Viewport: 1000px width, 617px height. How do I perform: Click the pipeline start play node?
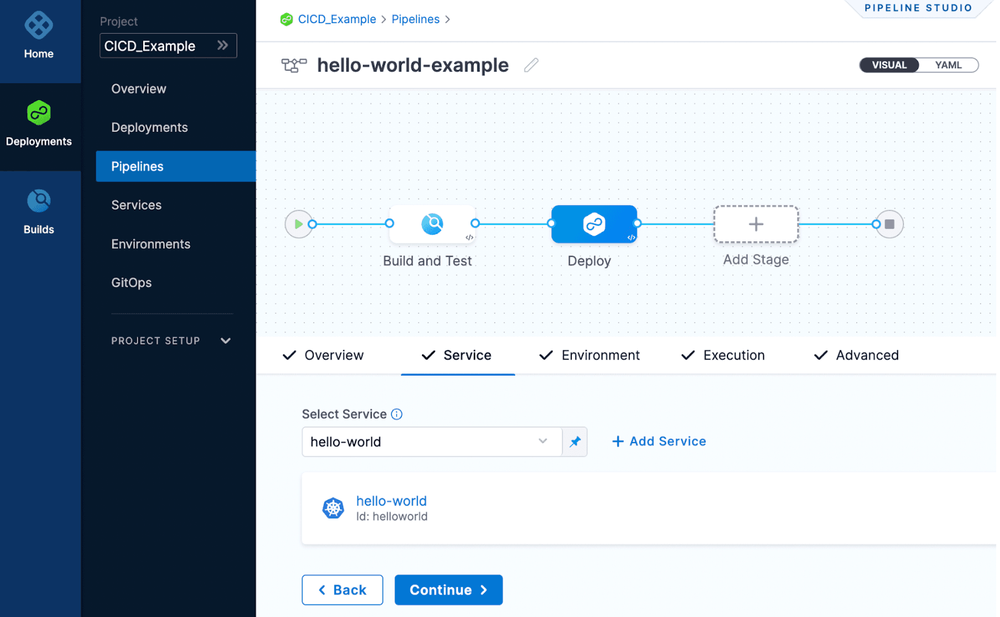pyautogui.click(x=298, y=224)
